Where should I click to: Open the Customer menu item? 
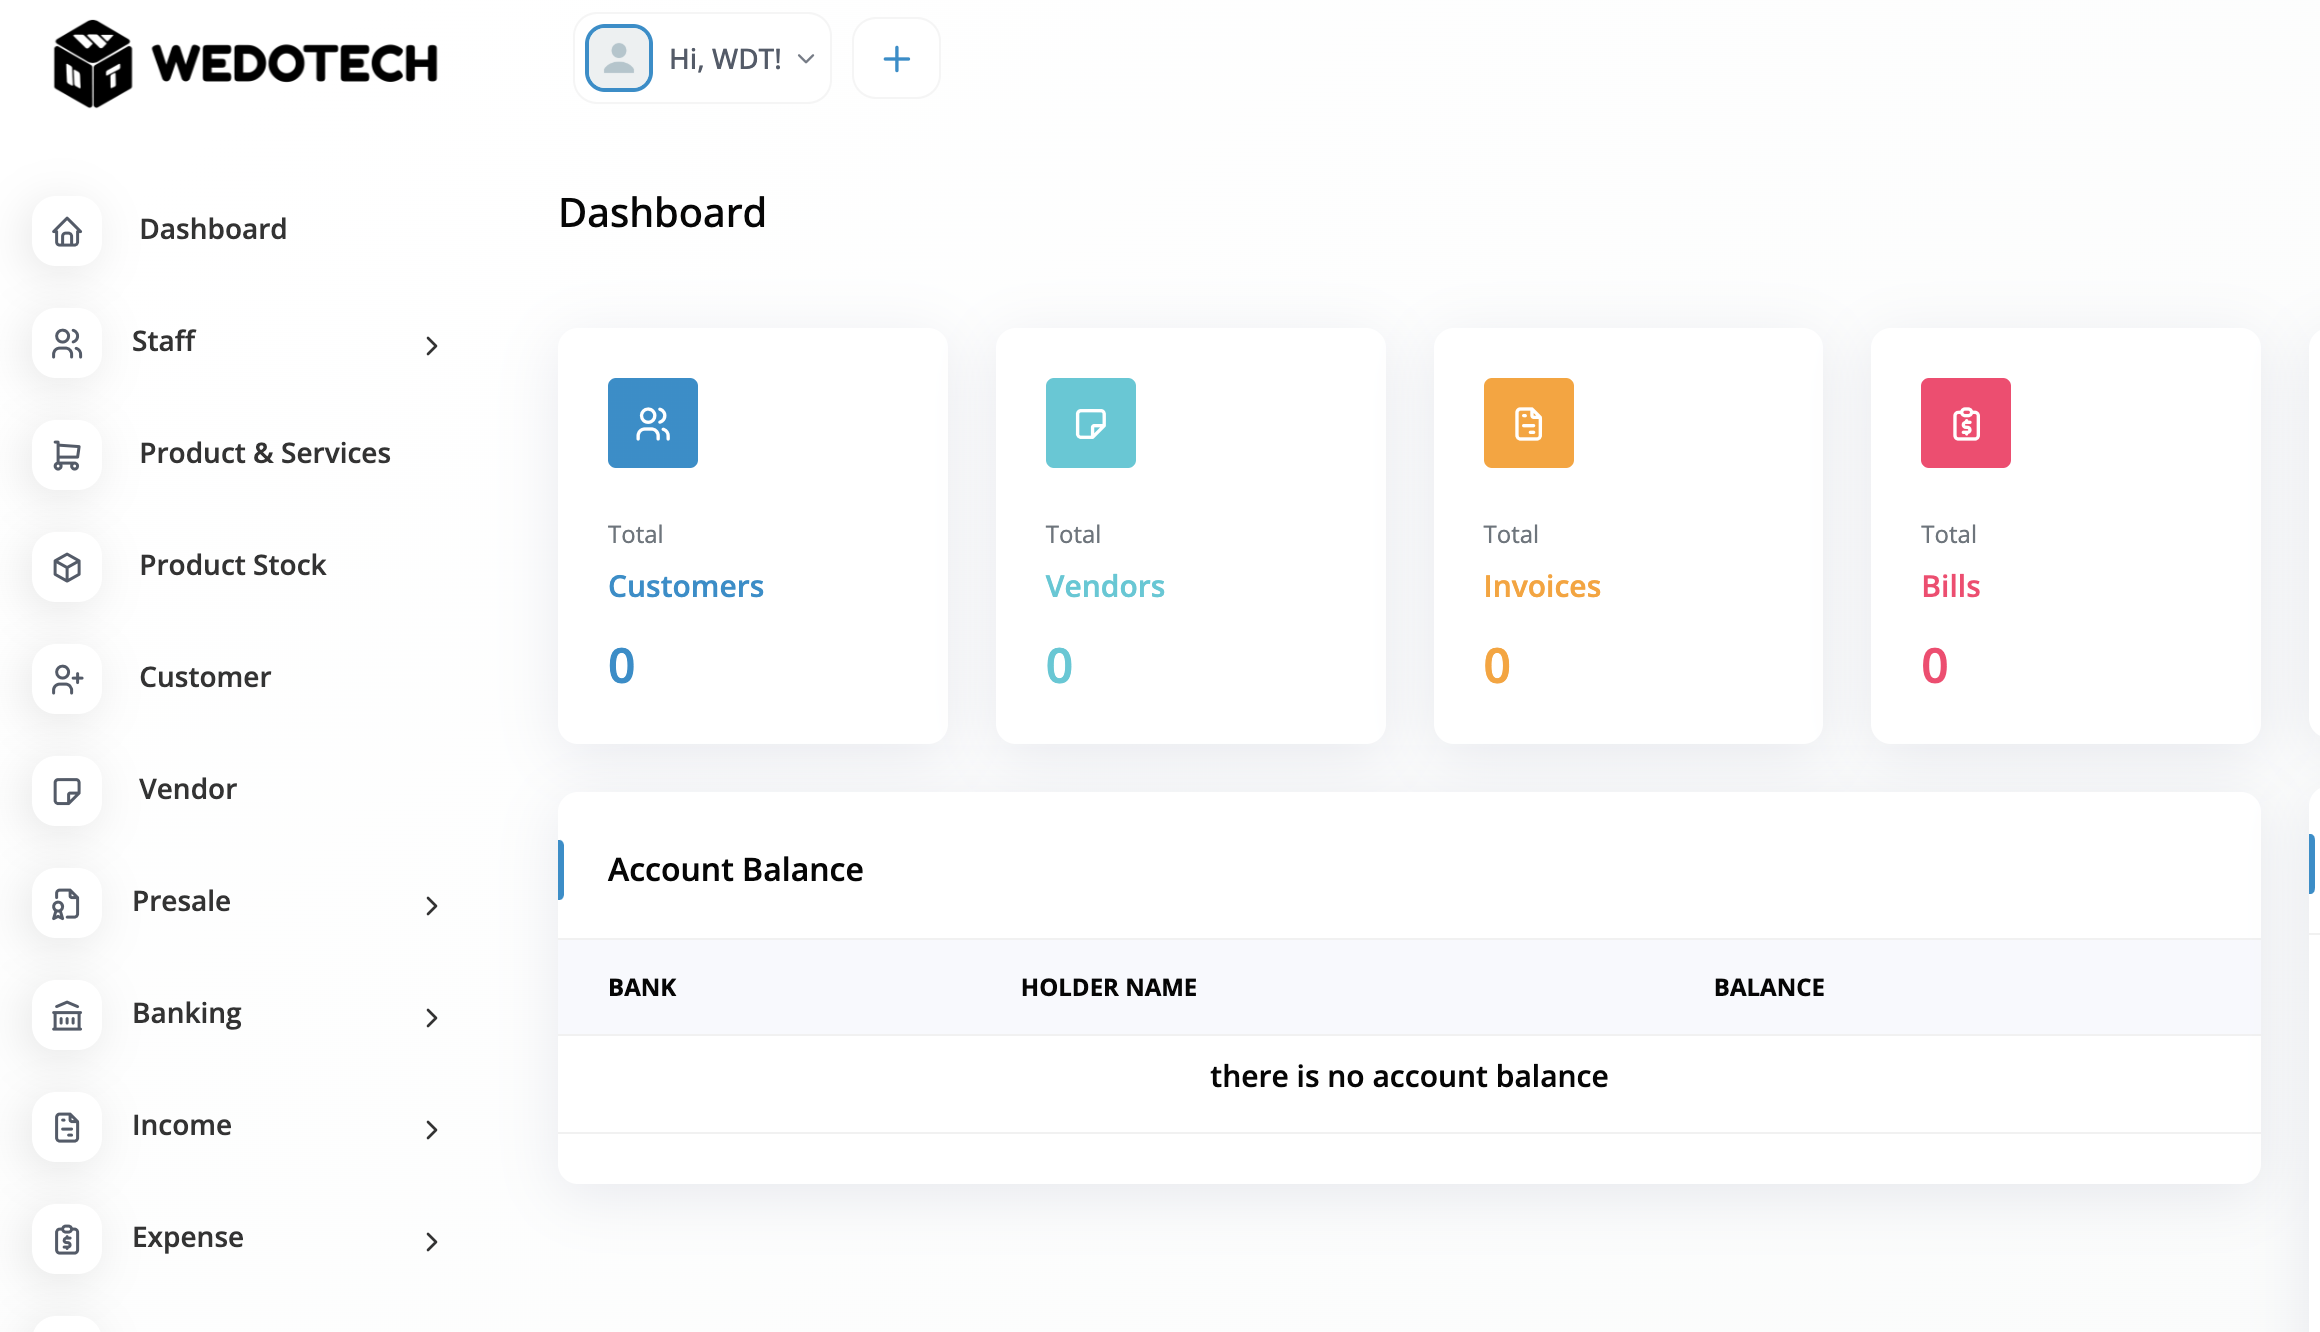[x=205, y=677]
